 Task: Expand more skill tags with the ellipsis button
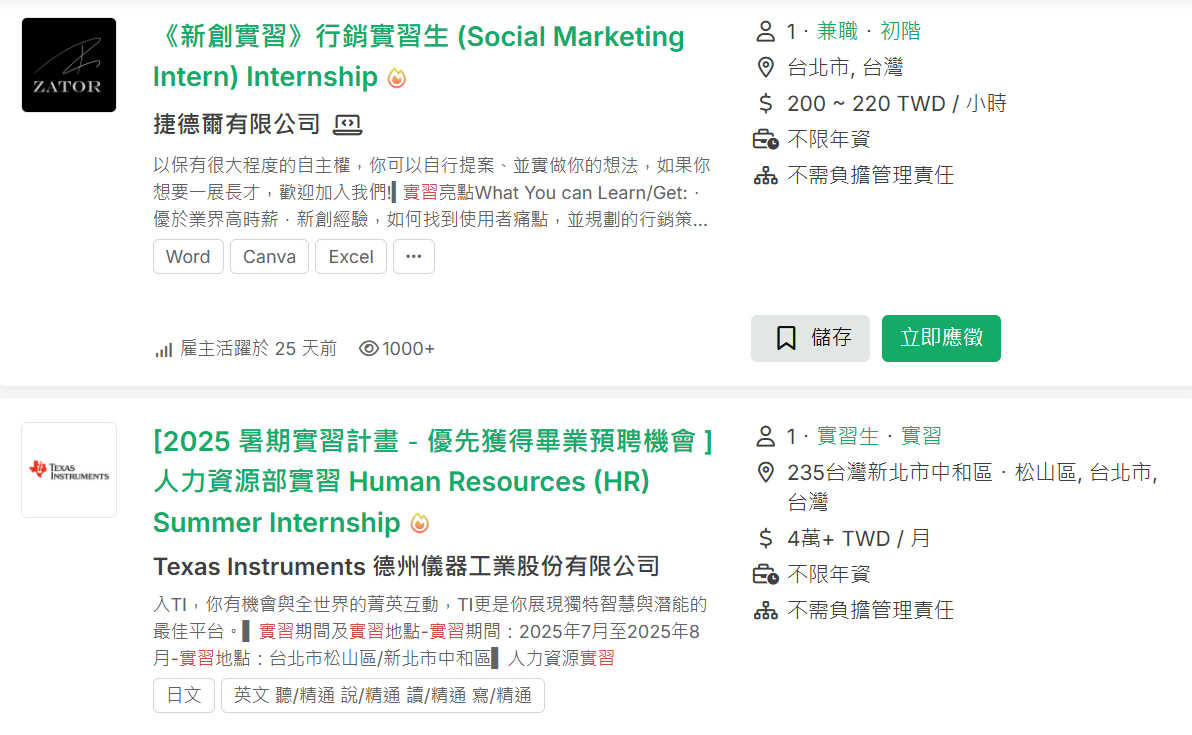tap(414, 257)
